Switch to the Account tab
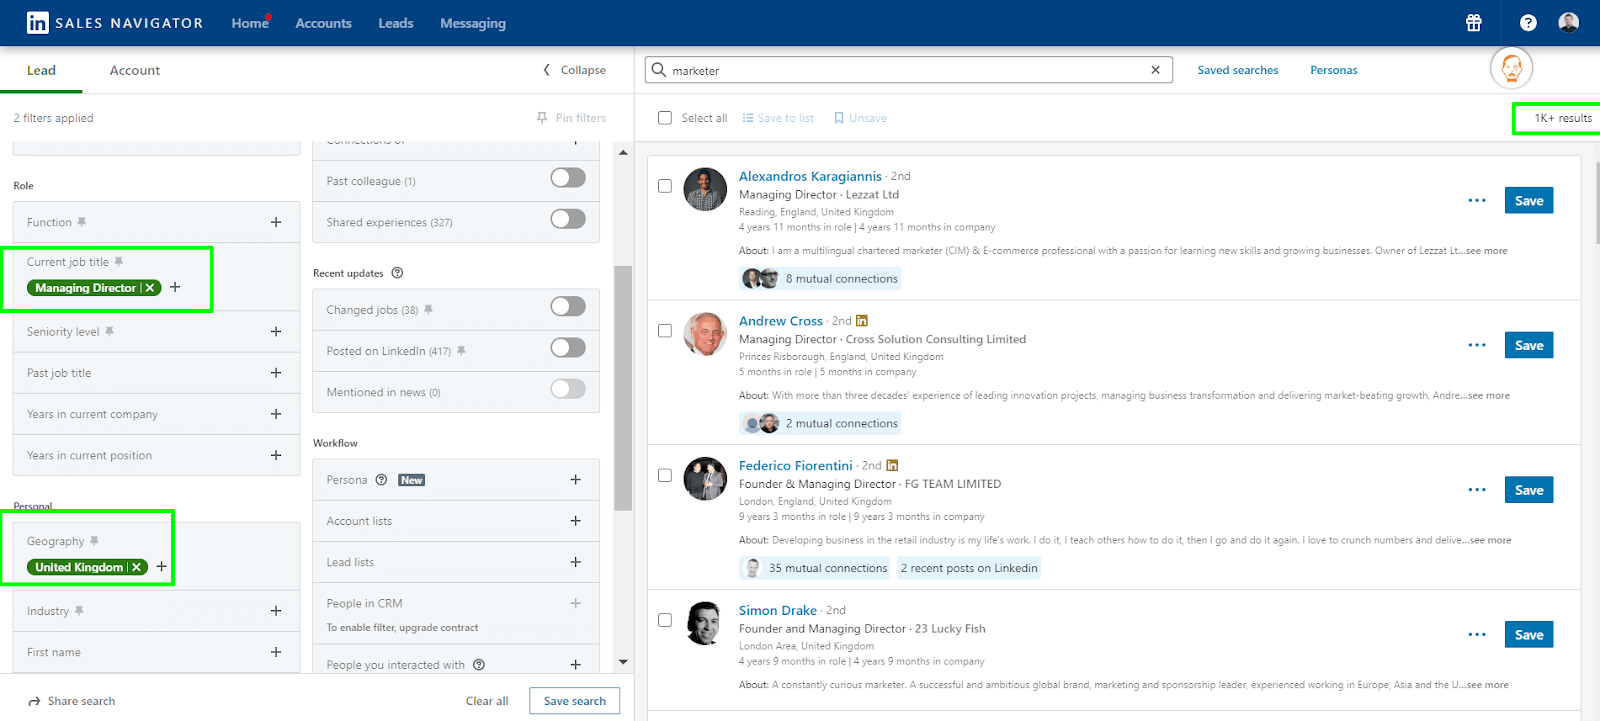 [x=135, y=70]
